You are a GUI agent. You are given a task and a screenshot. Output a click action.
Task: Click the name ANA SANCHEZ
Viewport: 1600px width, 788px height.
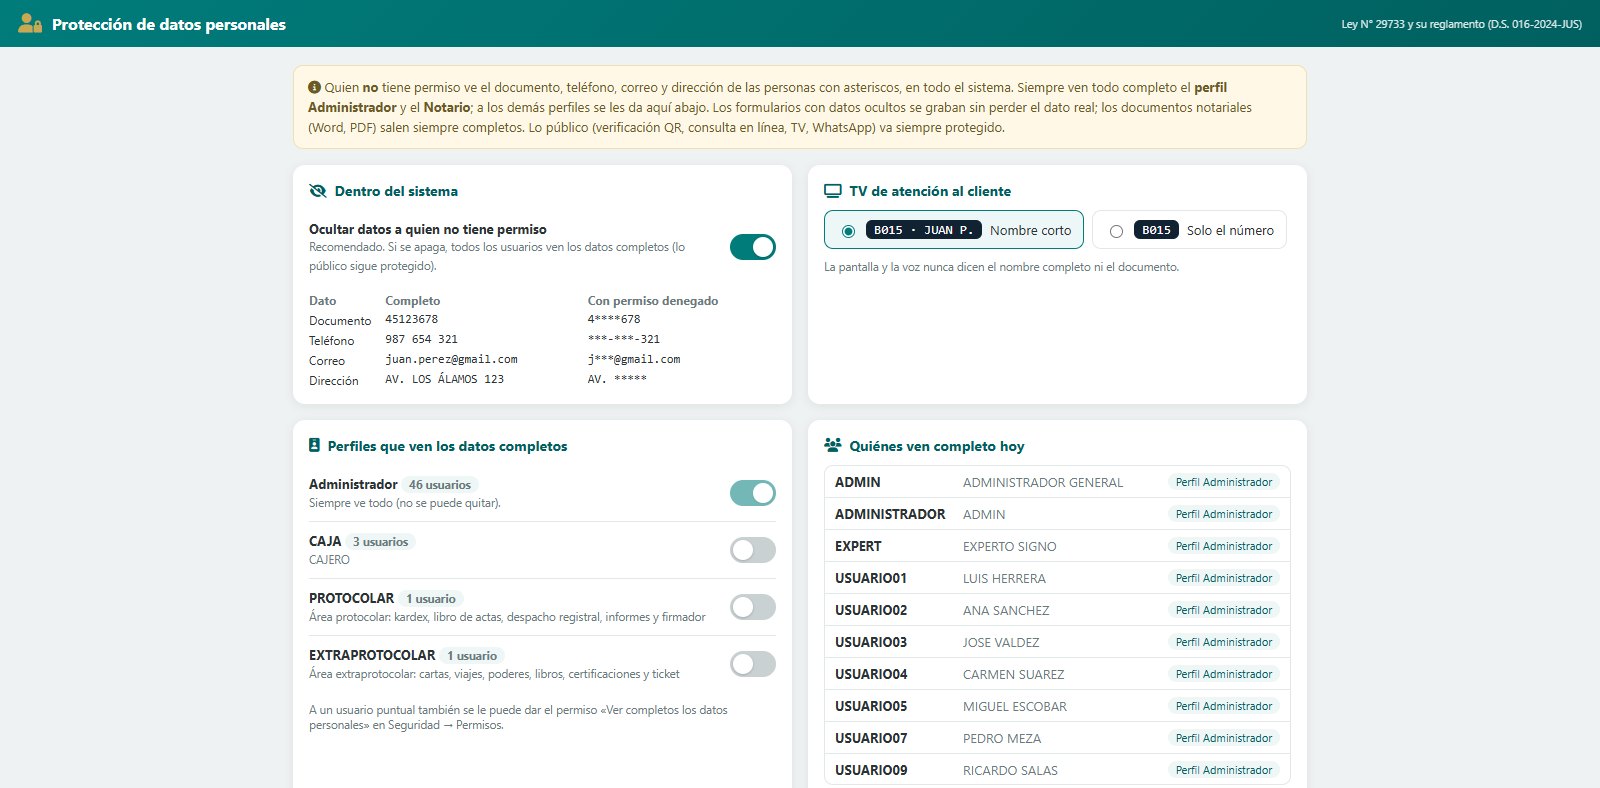[1006, 610]
